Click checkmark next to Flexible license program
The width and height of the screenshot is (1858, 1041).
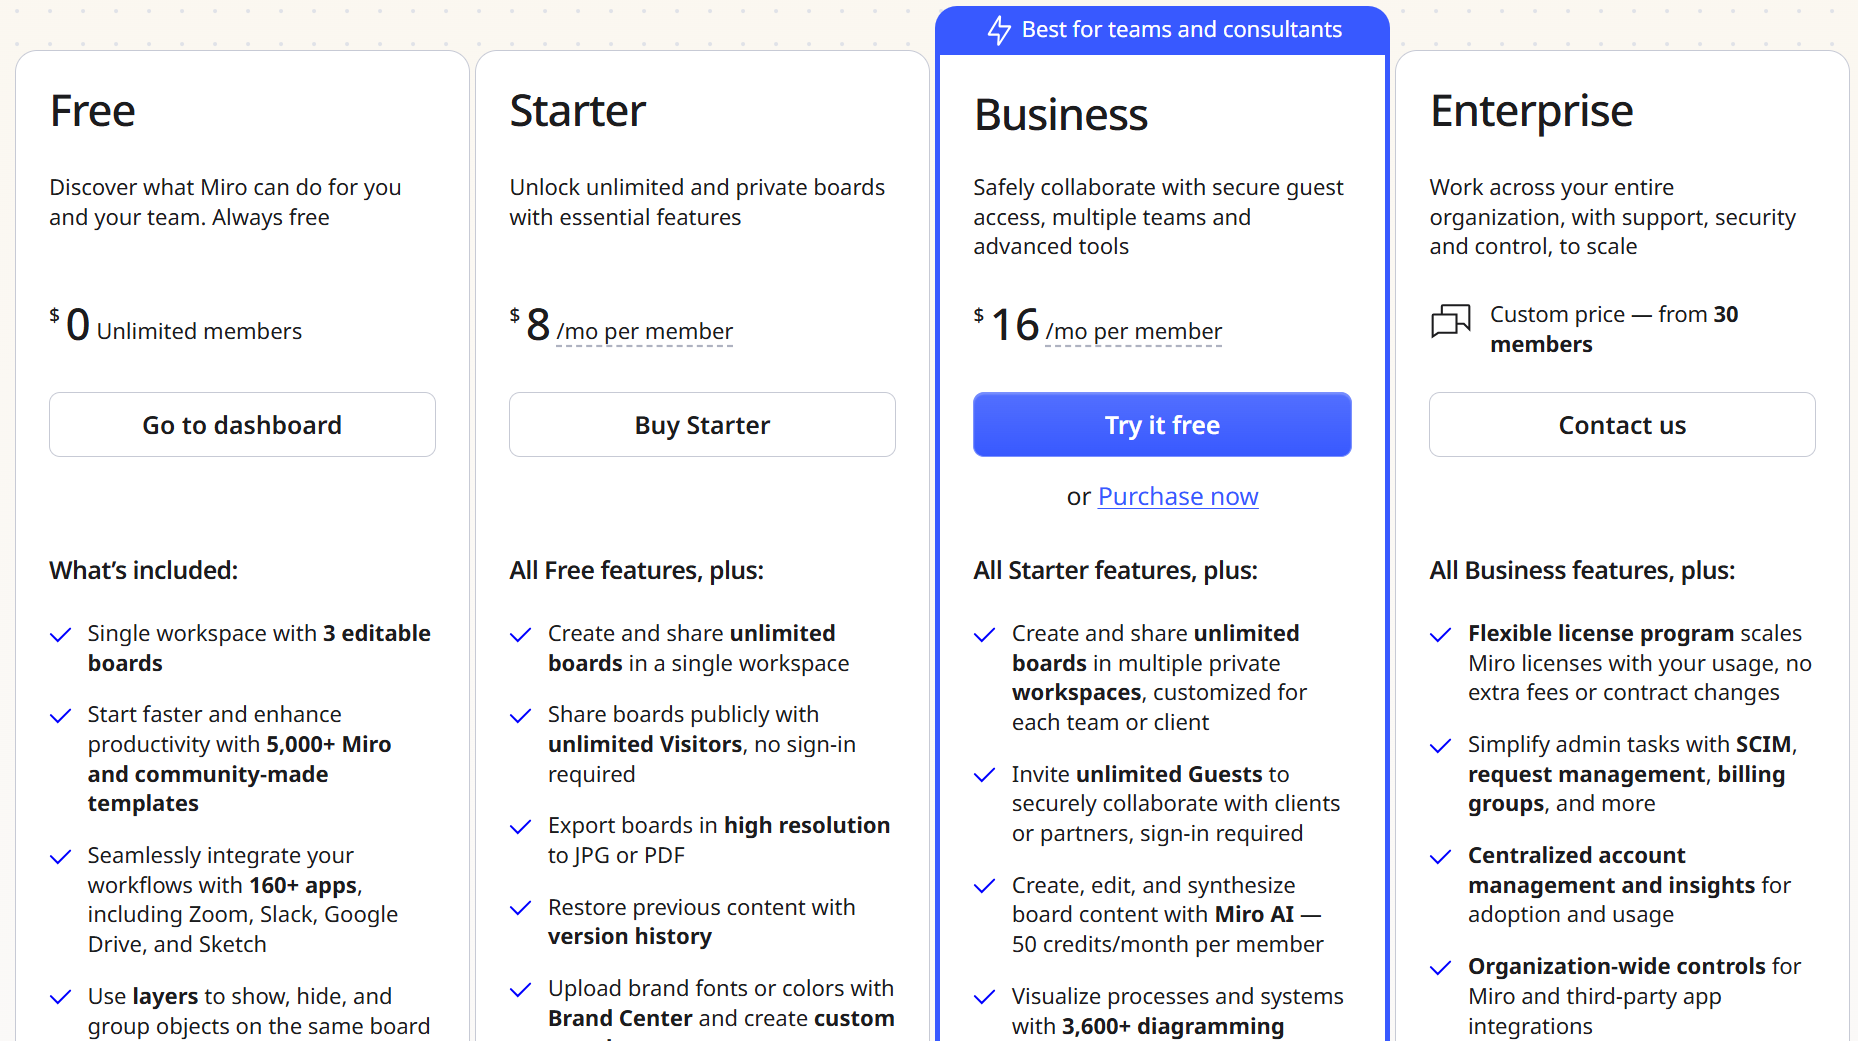pos(1440,635)
